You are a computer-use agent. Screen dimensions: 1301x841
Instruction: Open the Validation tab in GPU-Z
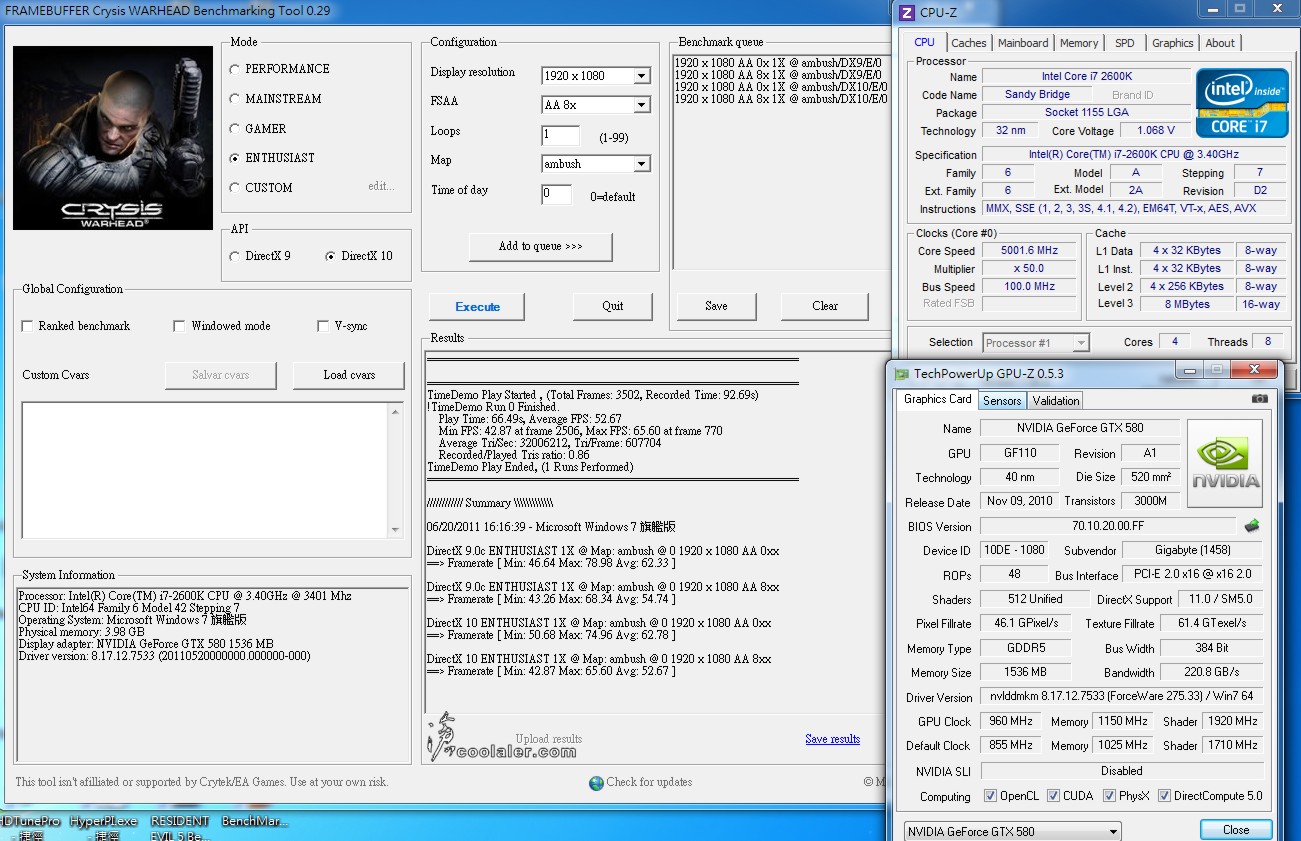coord(1056,400)
